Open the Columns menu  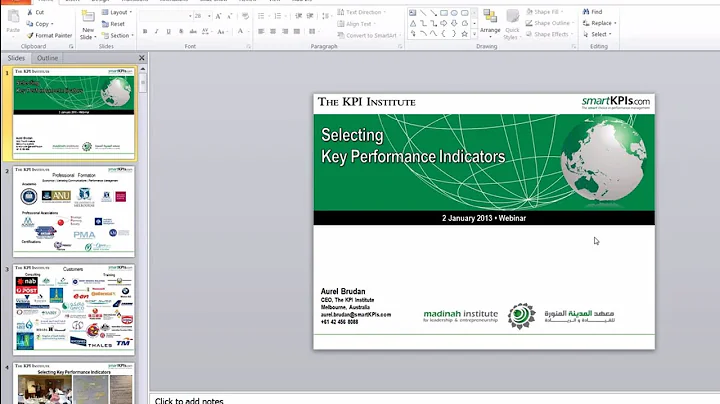pos(314,31)
